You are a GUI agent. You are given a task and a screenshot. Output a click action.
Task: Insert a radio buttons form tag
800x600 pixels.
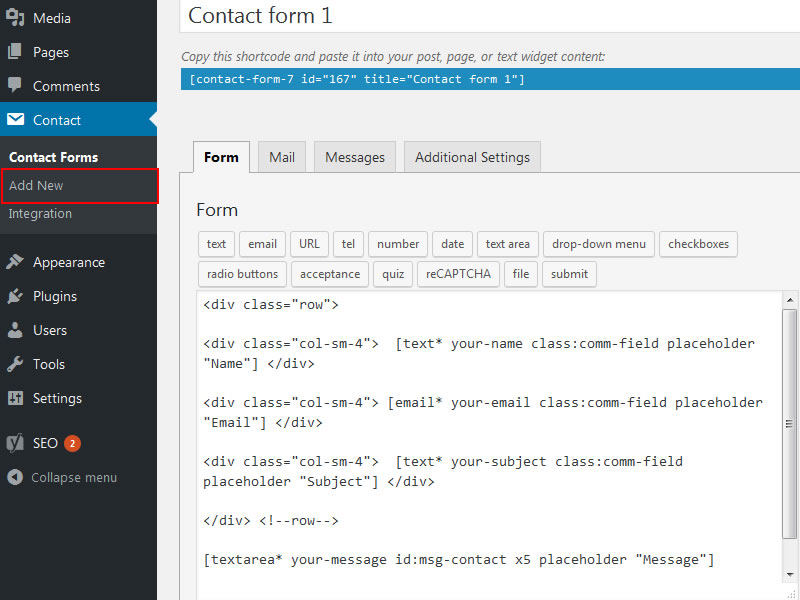coord(242,274)
